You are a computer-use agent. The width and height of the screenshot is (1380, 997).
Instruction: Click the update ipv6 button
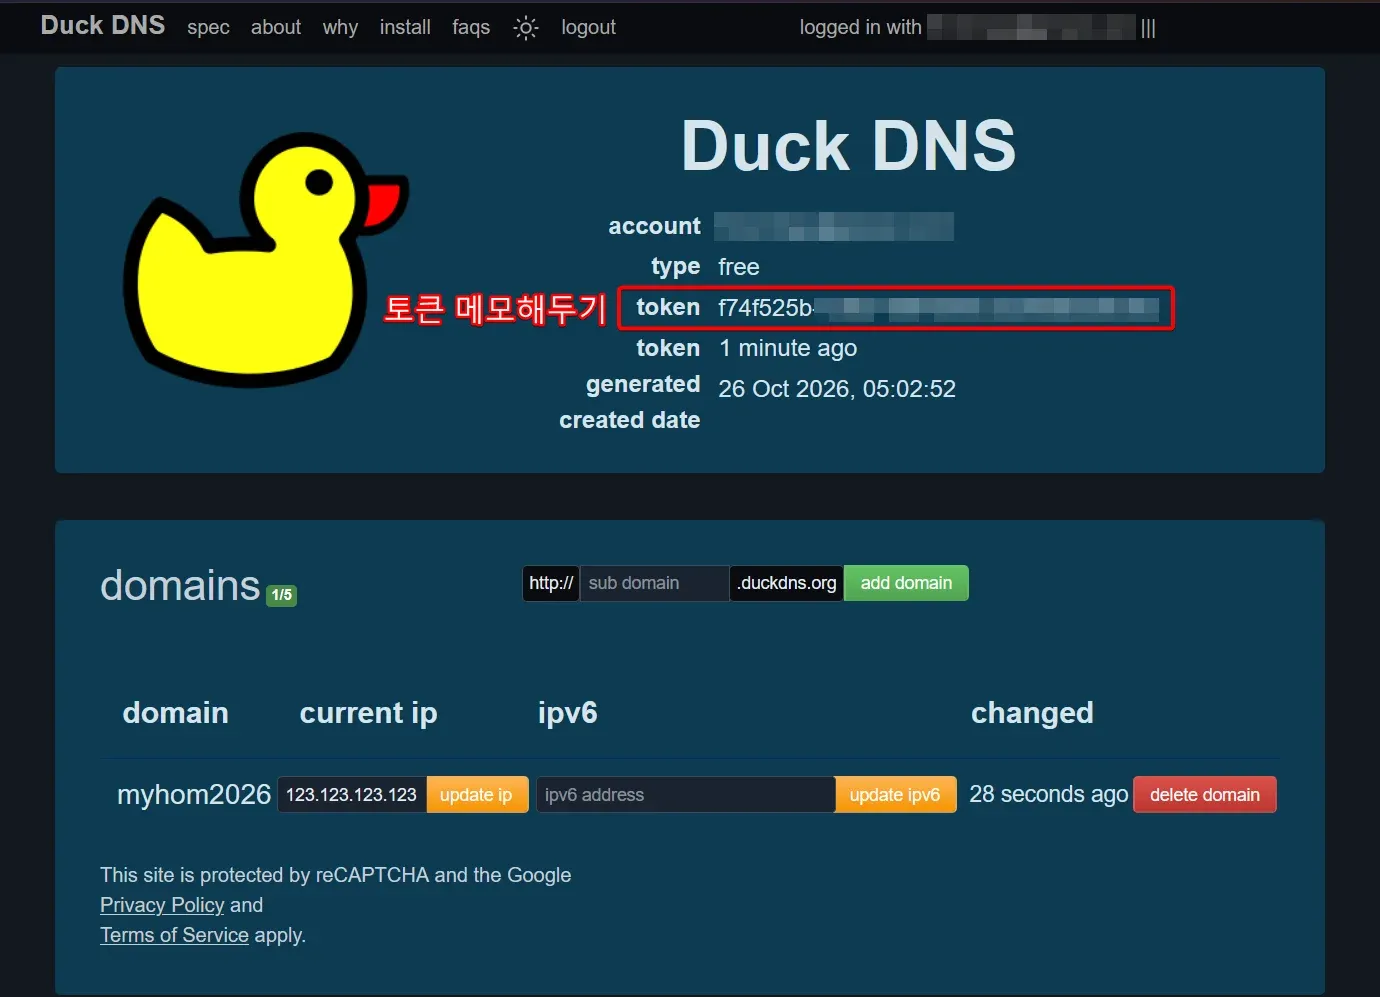[x=895, y=795]
